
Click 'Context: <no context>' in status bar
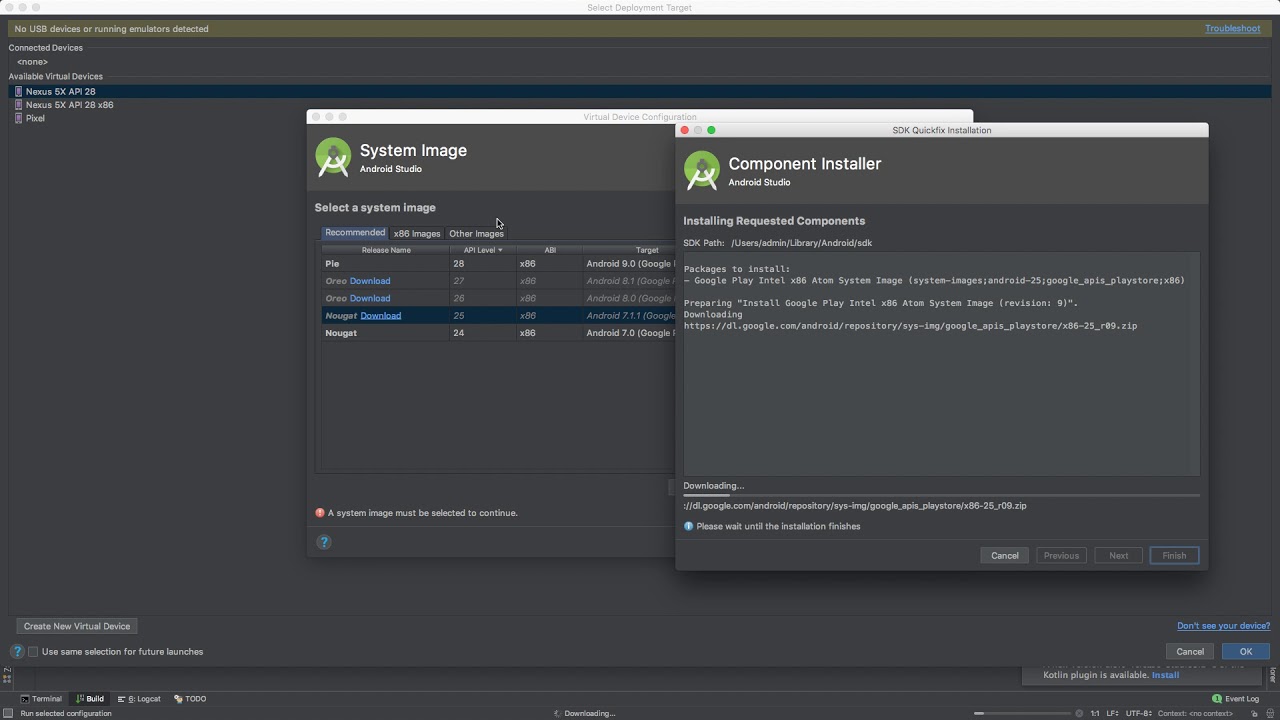tap(1195, 713)
